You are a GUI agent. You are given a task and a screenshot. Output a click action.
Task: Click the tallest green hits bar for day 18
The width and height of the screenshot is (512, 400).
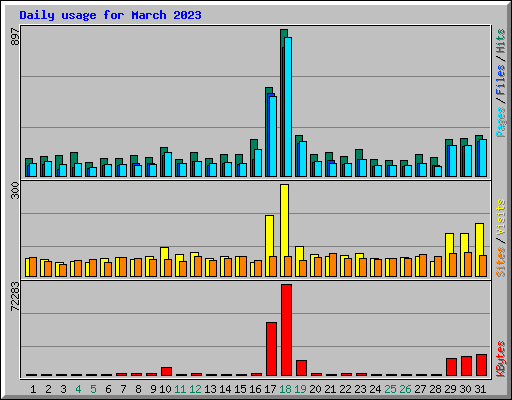[x=284, y=33]
